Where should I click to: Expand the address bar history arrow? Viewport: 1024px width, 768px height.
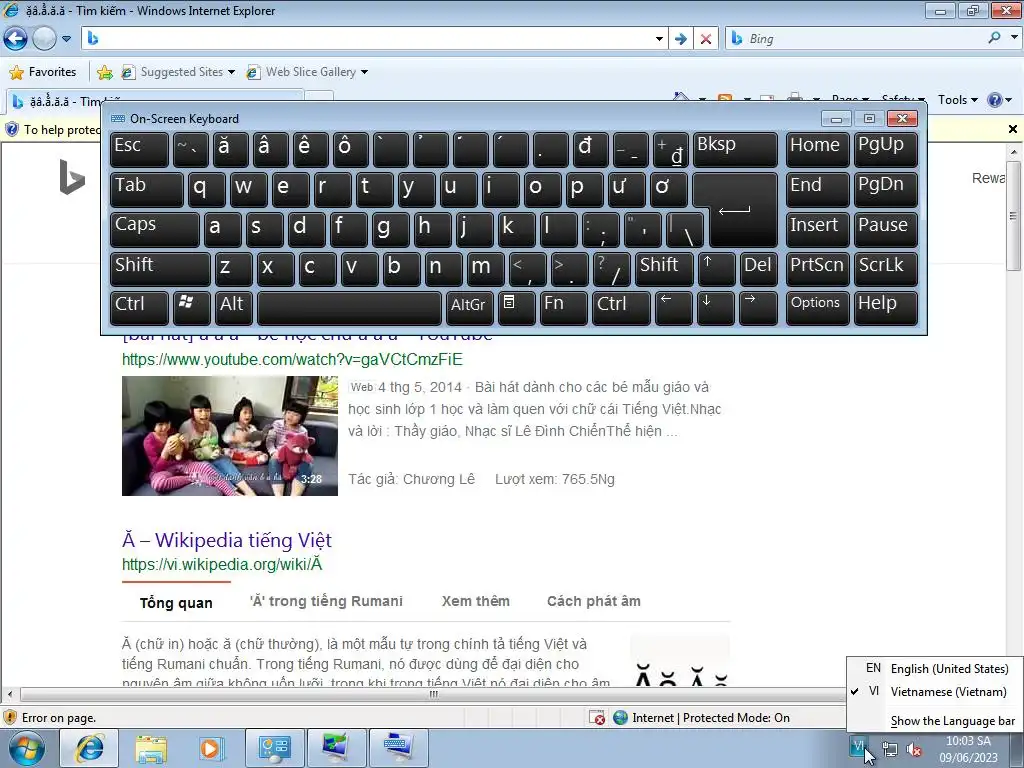[x=659, y=39]
